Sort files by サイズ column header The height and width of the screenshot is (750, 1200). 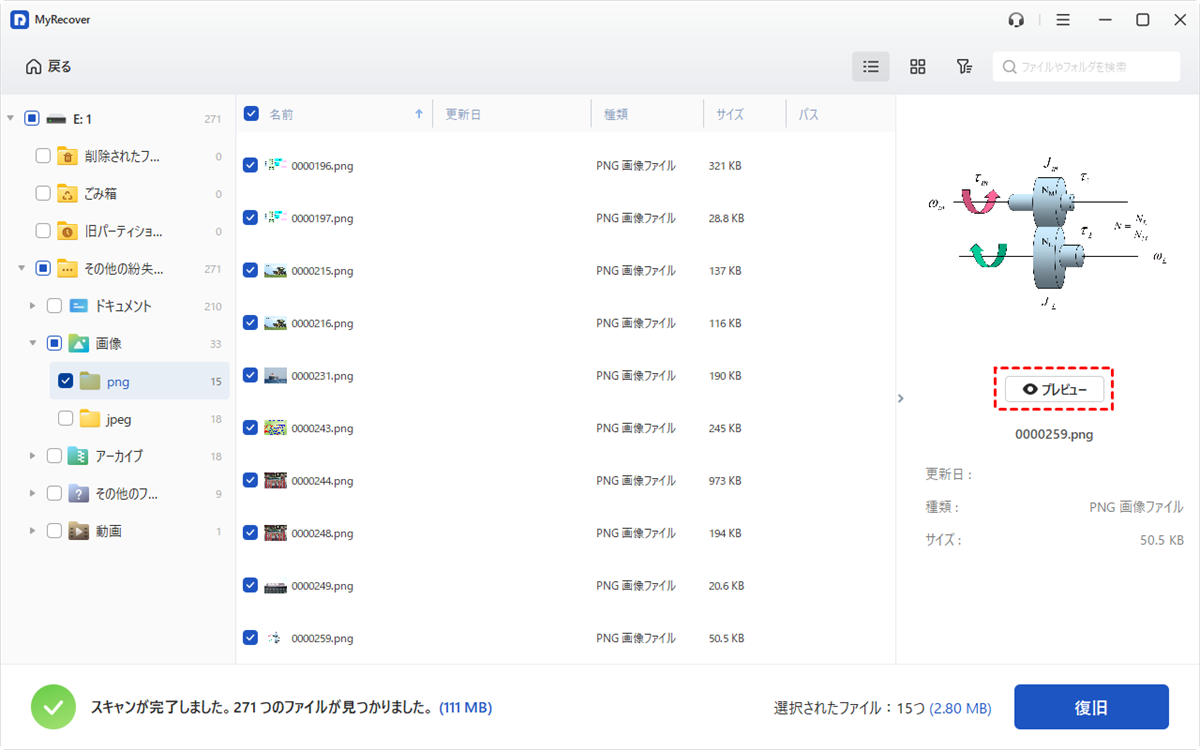coord(730,115)
